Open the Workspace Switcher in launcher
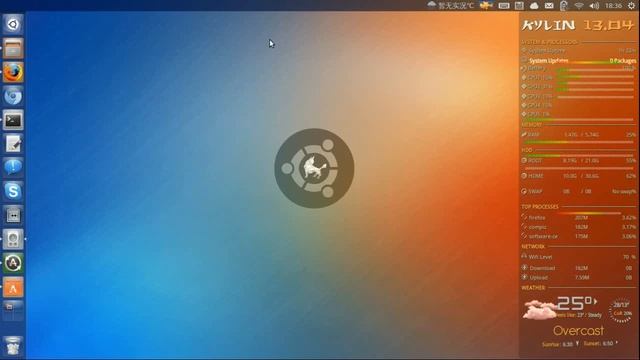640x360 pixels. tap(13, 311)
